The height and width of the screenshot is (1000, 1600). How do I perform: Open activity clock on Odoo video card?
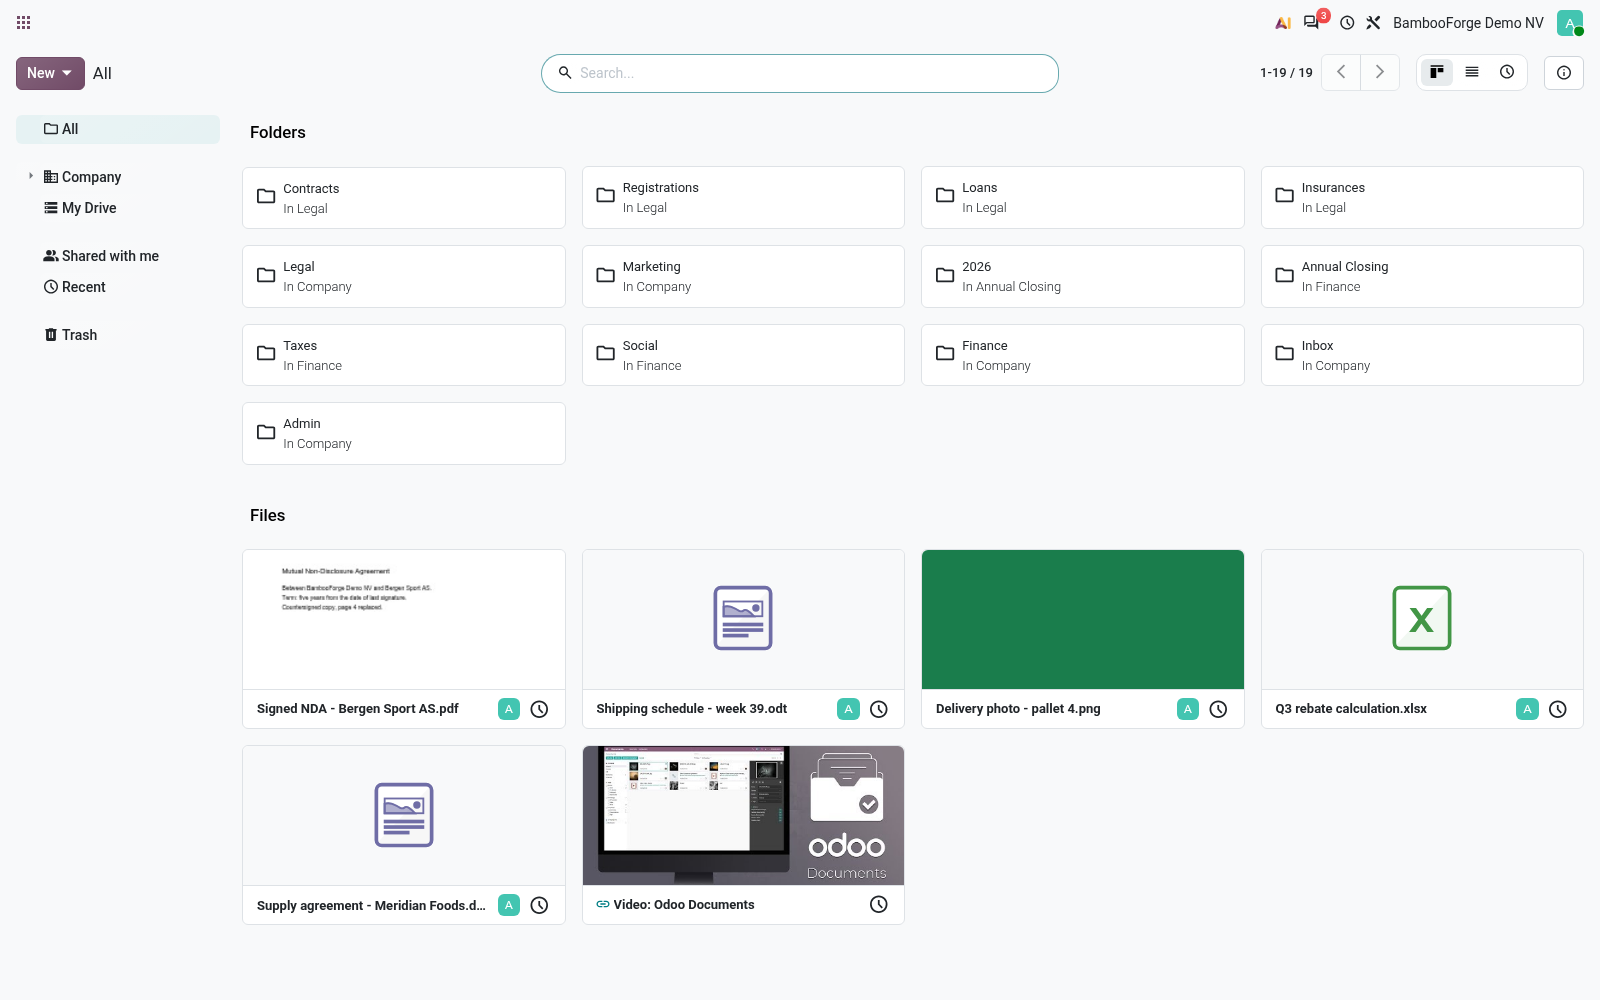pyautogui.click(x=879, y=904)
